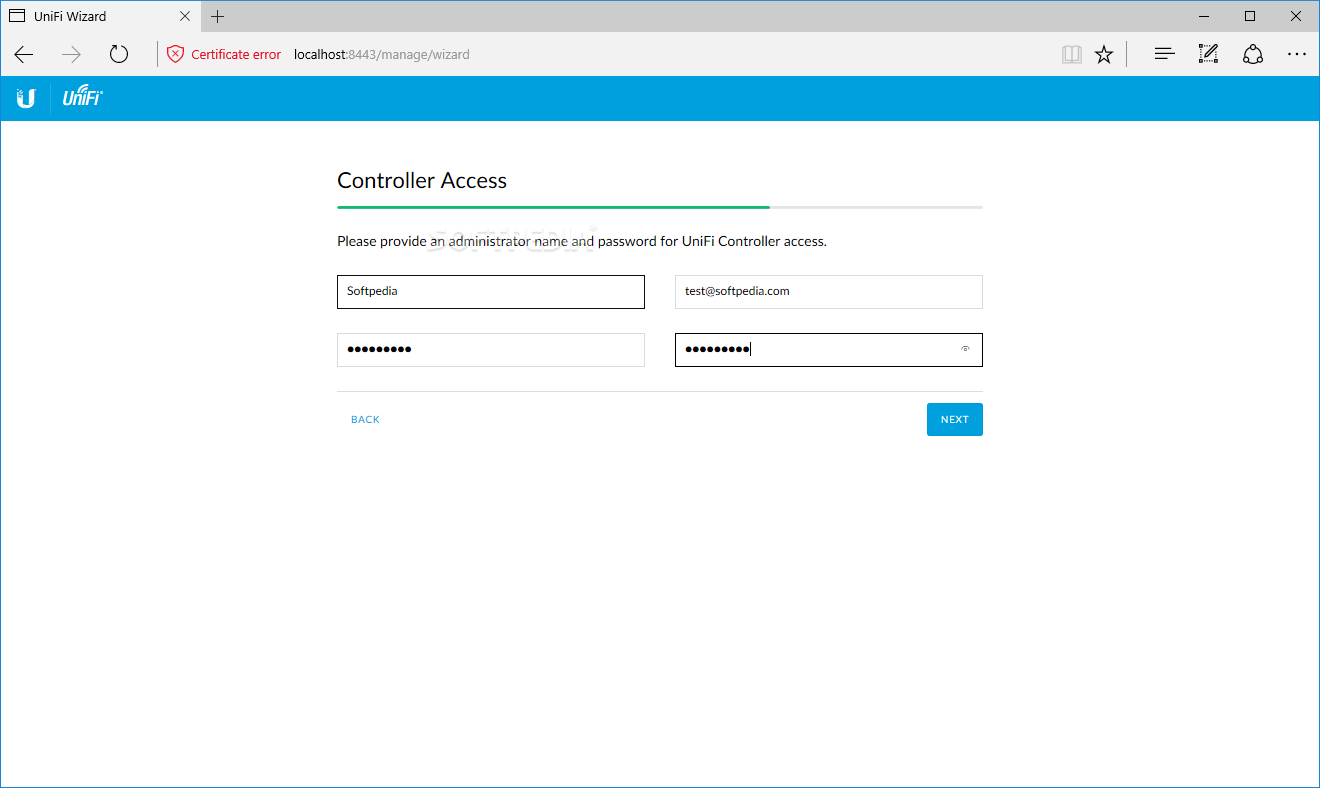Click the Controller Access heading
Viewport: 1320px width, 788px height.
point(422,181)
